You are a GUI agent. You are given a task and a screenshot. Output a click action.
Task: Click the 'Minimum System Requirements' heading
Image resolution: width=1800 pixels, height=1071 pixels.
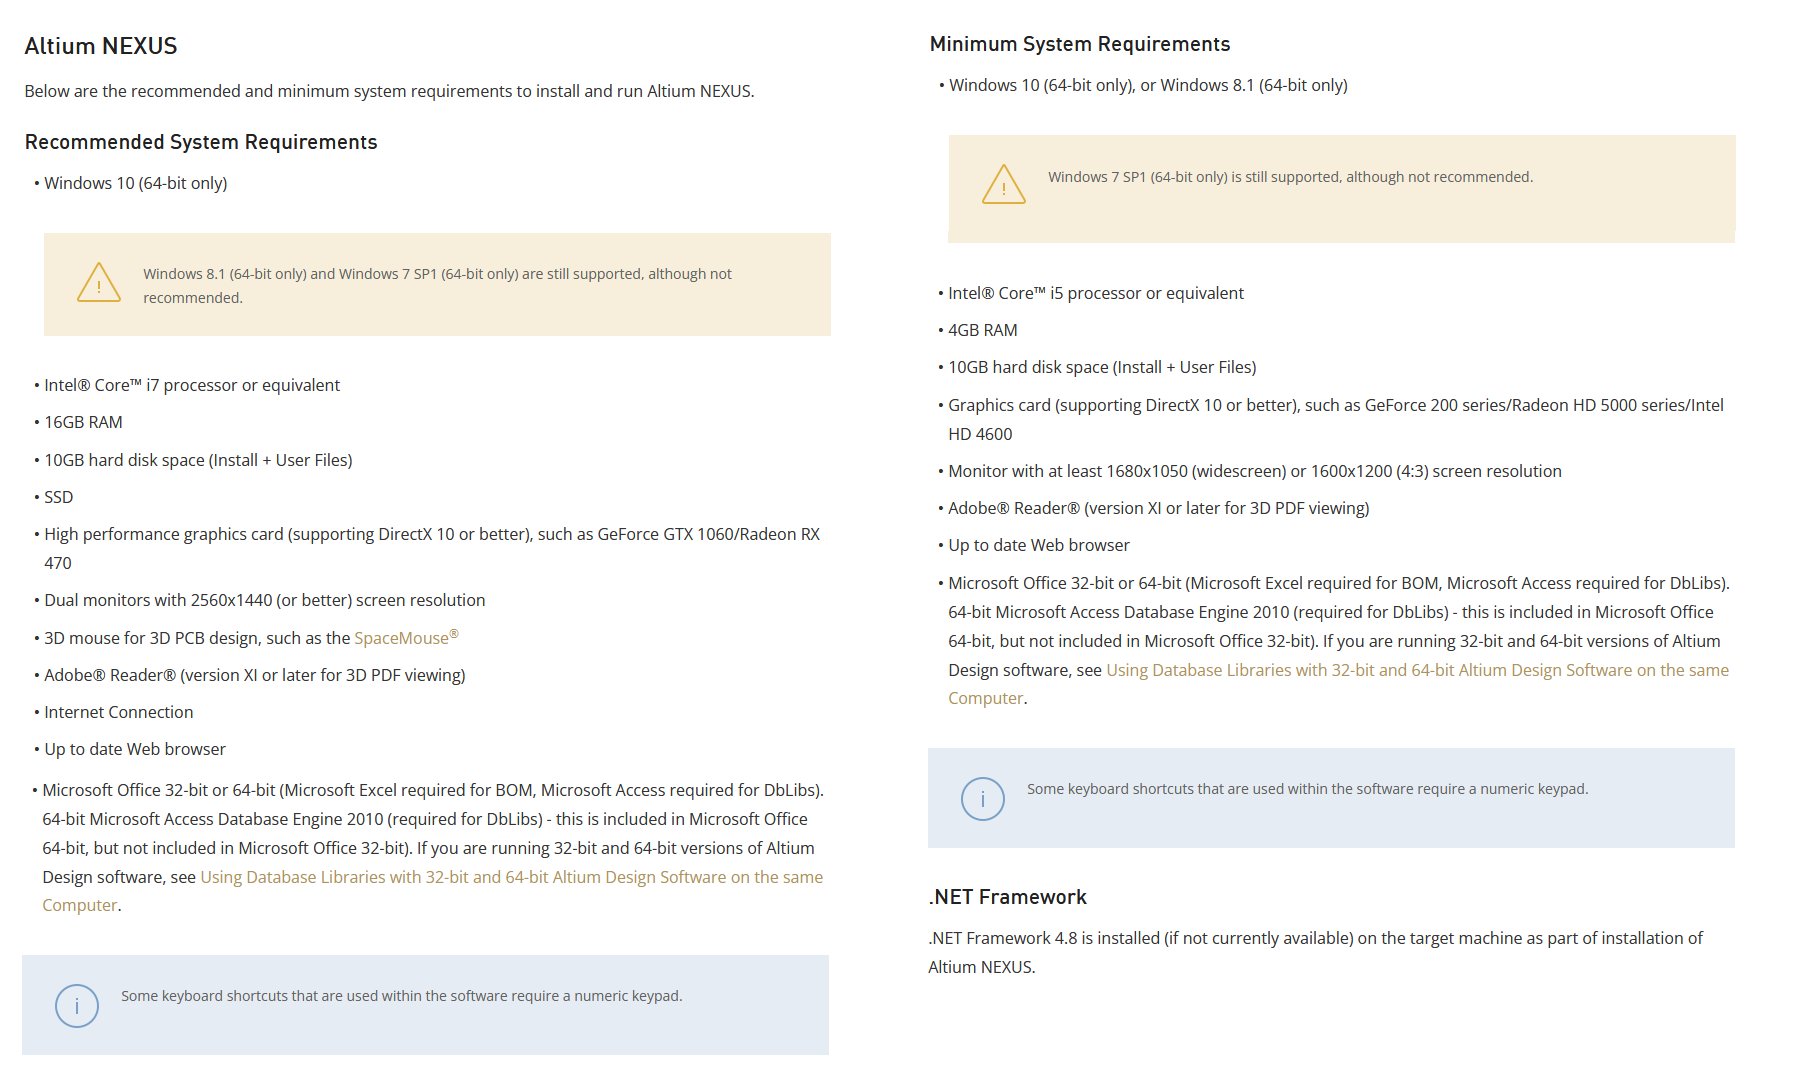coord(1080,44)
